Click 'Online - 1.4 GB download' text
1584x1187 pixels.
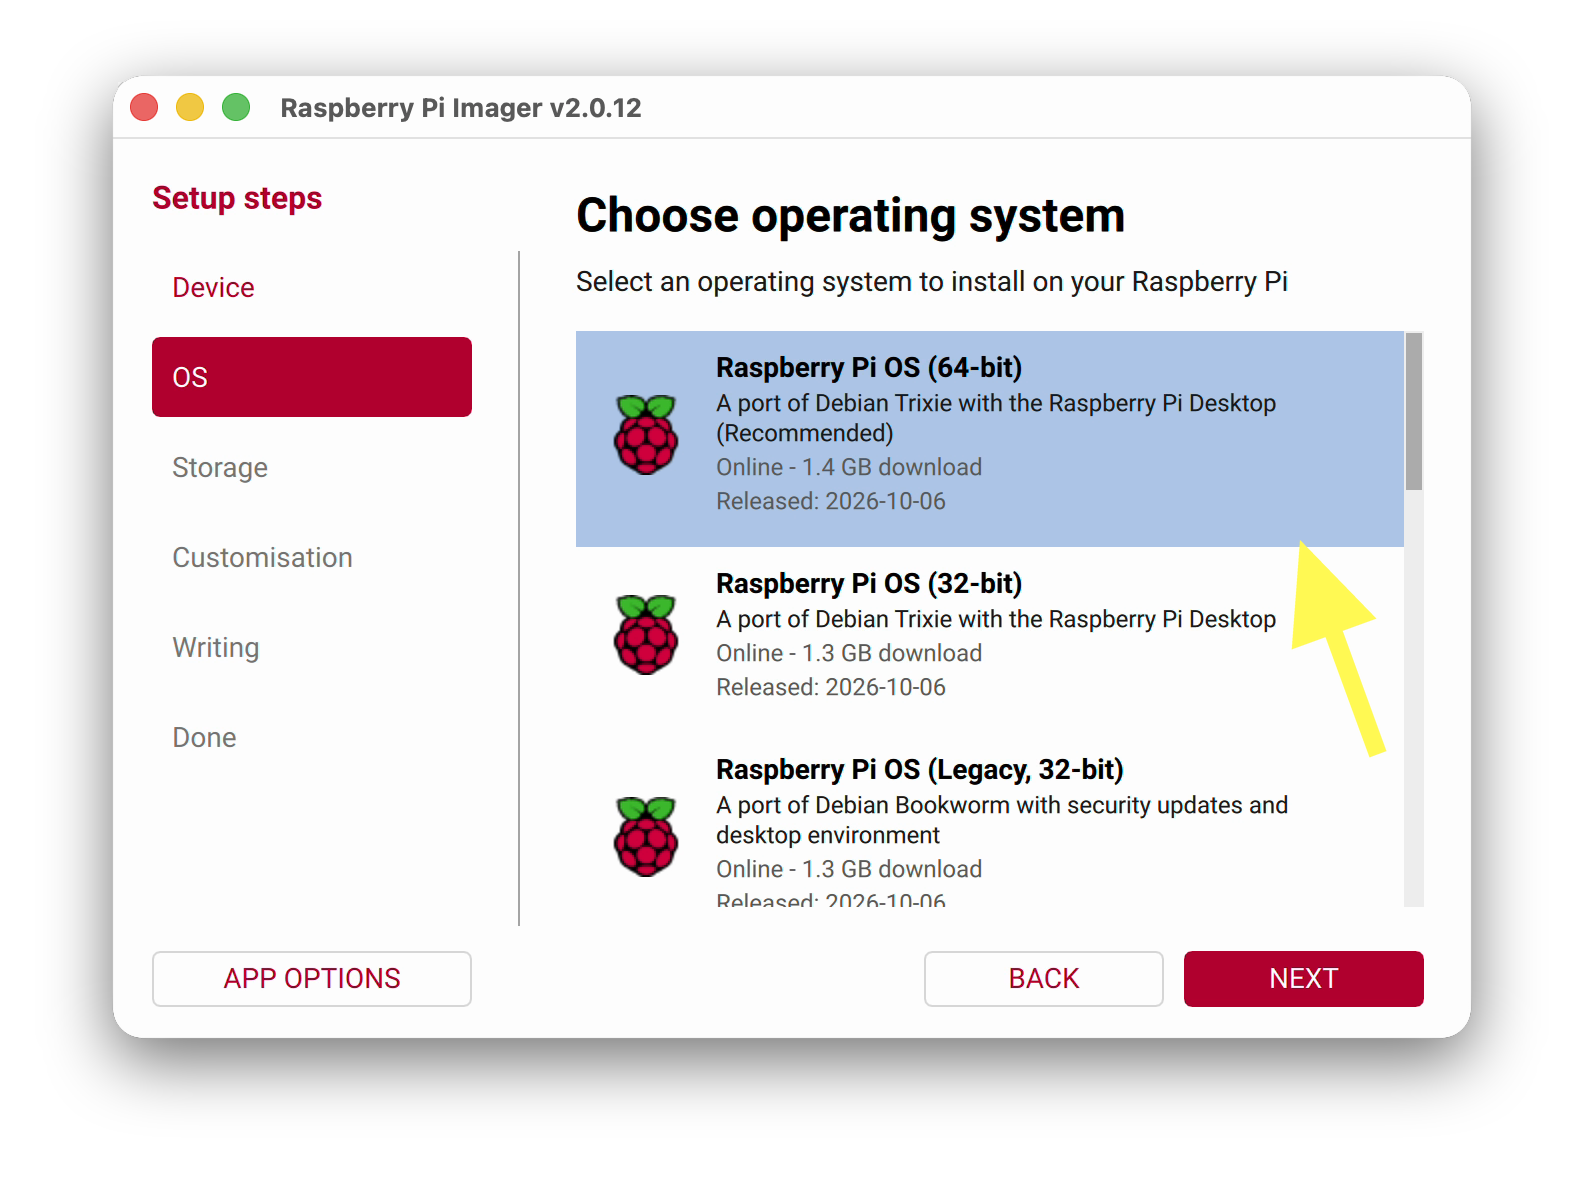849,467
